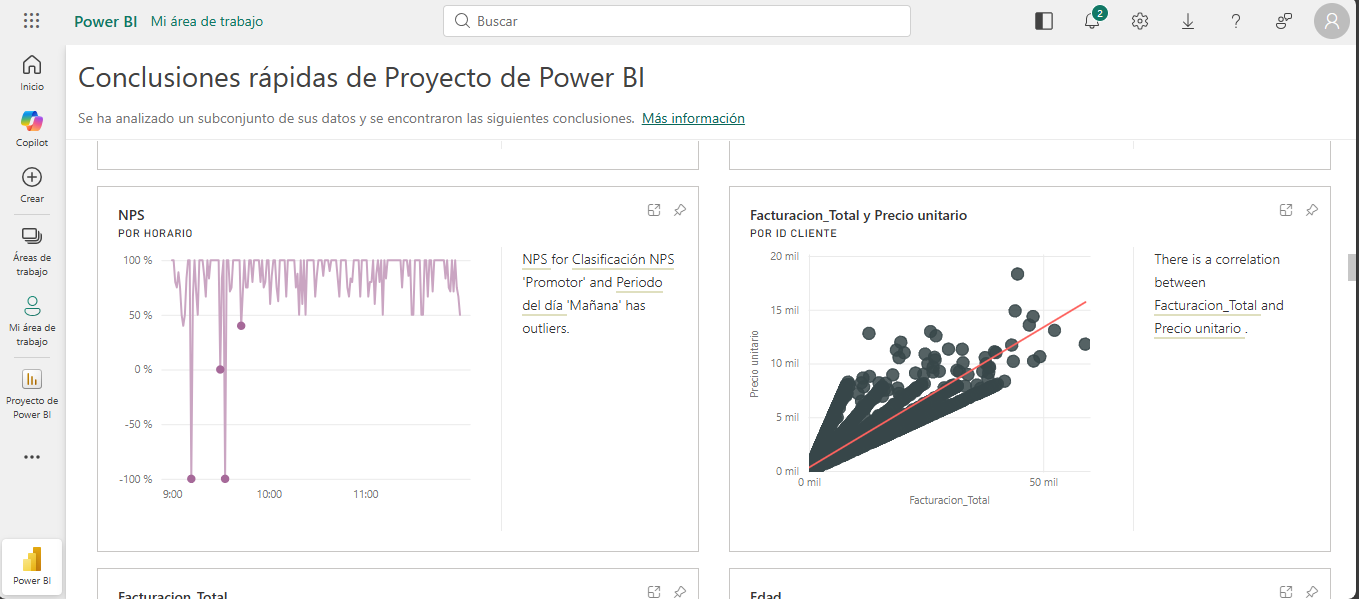Pin the Facturacion_Total y Precio unitario visual

click(x=1312, y=210)
